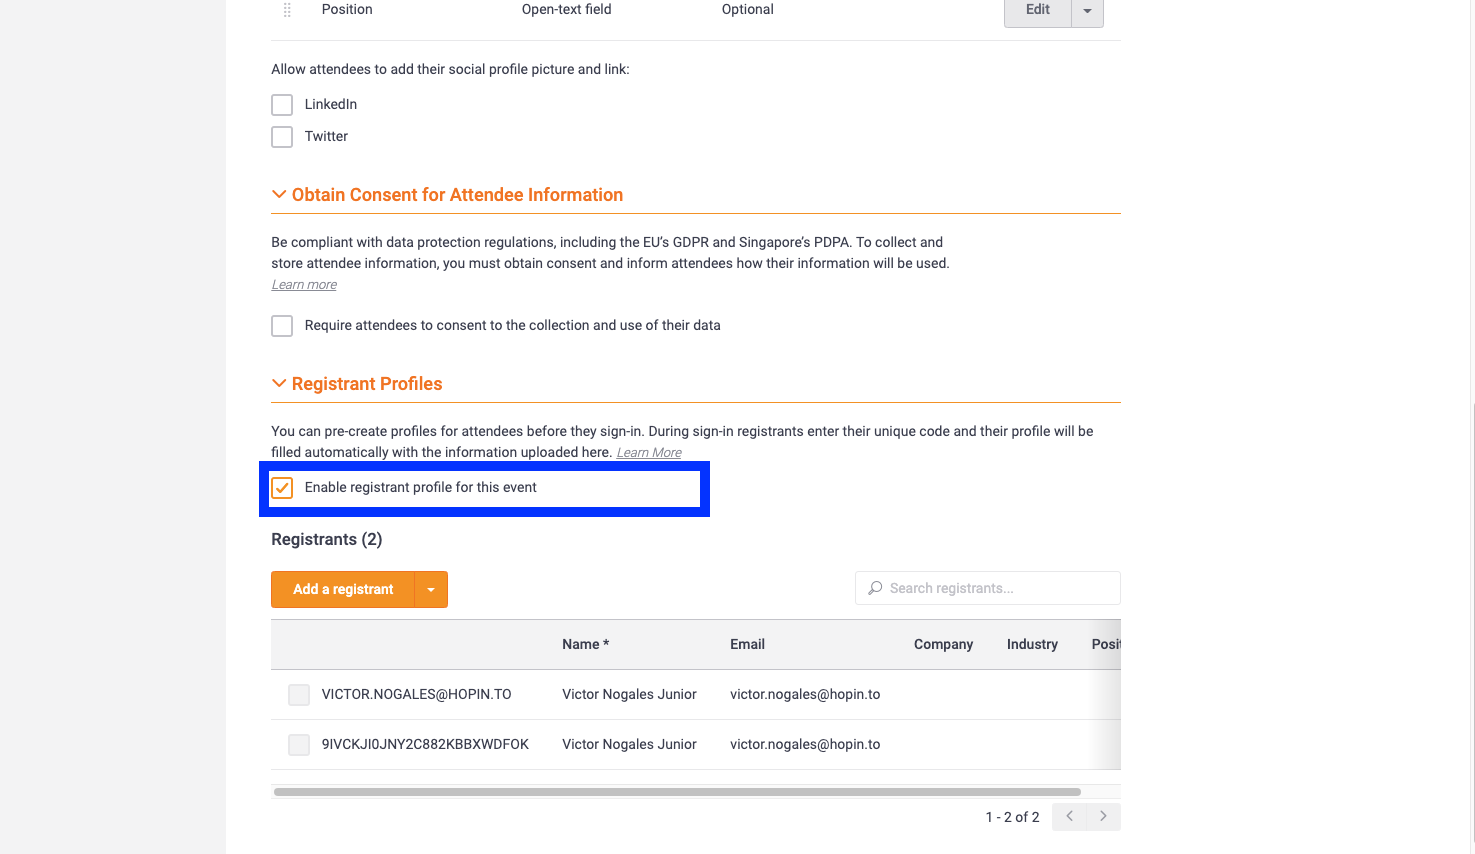Select the 9IVCKJI0JNY2C882KBBXWDFOK registrant row checkbox
The width and height of the screenshot is (1475, 854).
tap(299, 745)
